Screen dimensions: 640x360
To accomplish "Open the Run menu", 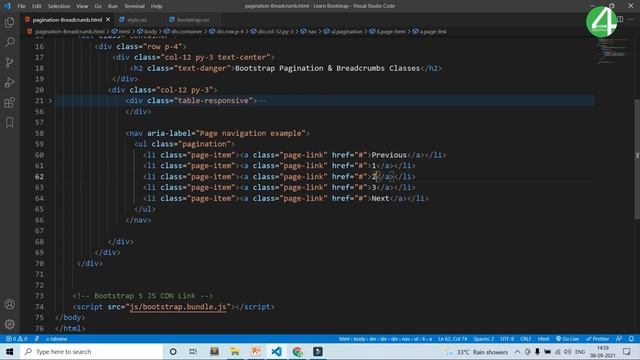I will pos(113,6).
